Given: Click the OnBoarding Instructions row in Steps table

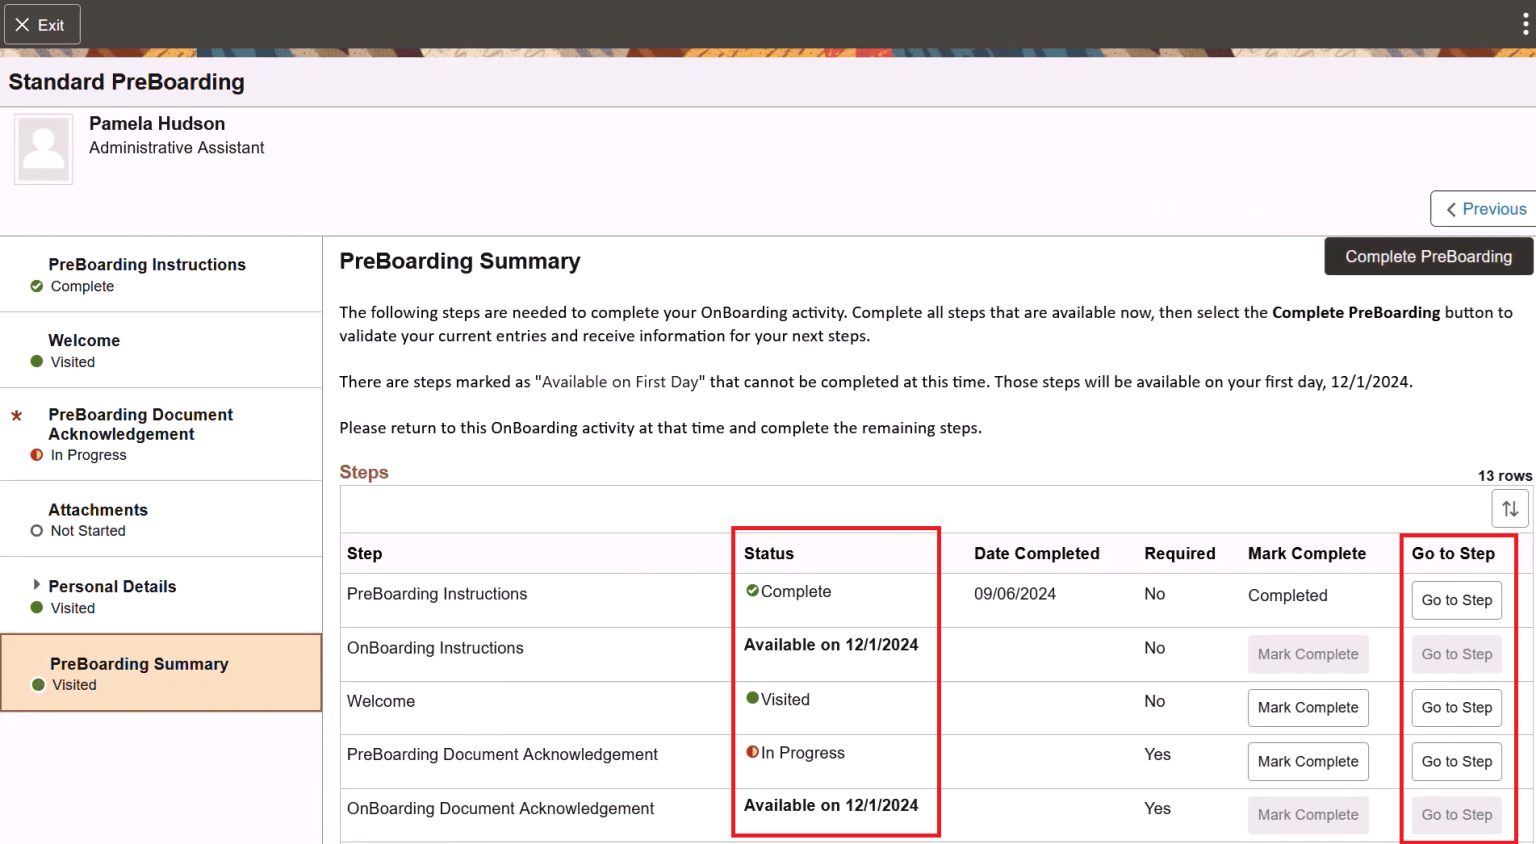Looking at the screenshot, I should tap(435, 647).
